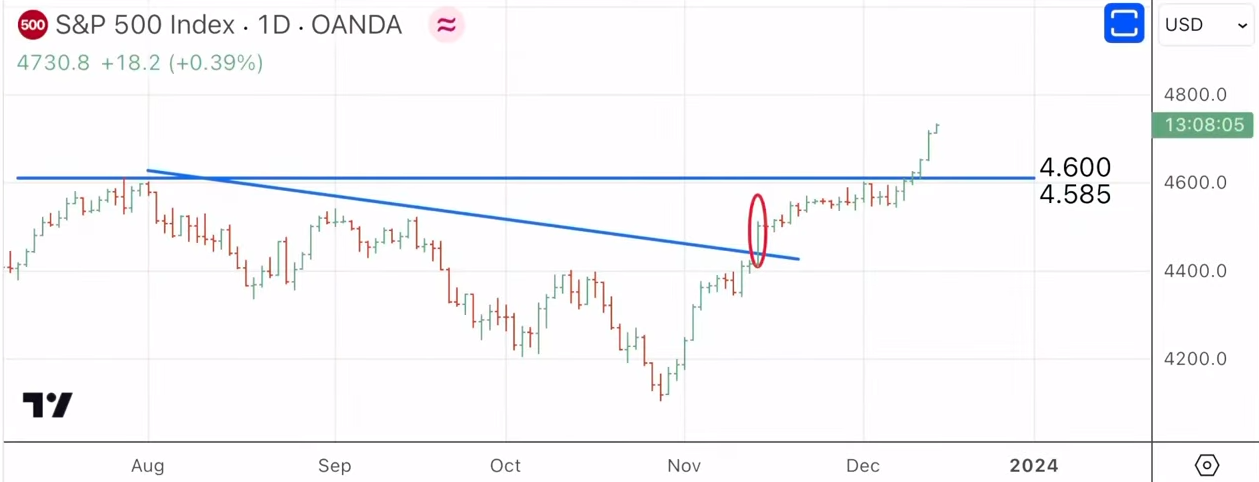Screen dimensions: 1259x482
Task: Click the 4.600 text annotation
Action: [x=1075, y=167]
